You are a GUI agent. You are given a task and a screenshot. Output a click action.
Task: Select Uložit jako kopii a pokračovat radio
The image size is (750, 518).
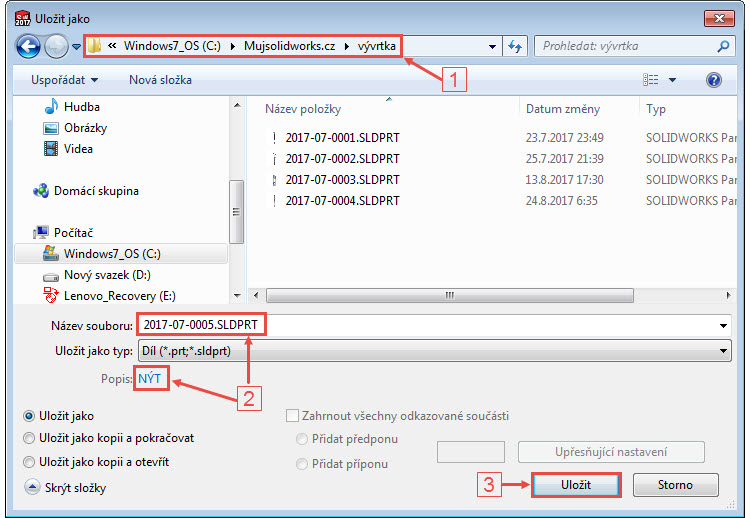[29, 438]
